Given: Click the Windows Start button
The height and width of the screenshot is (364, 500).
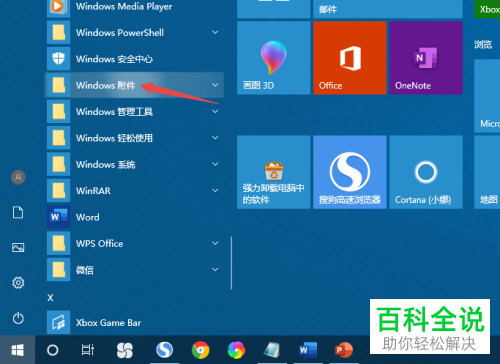Looking at the screenshot, I should (17, 350).
